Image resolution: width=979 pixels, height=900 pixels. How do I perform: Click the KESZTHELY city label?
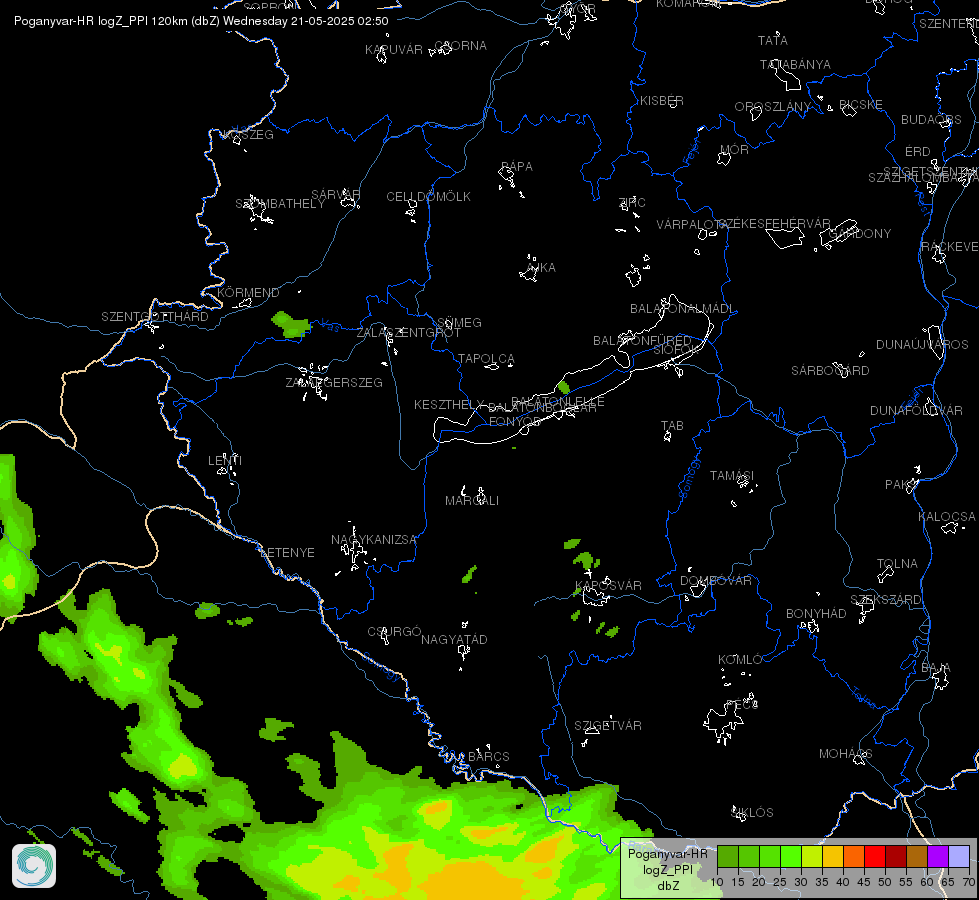click(449, 405)
